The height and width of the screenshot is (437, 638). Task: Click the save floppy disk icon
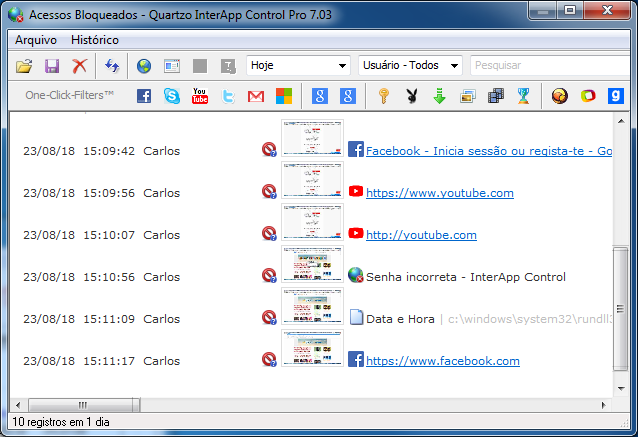(x=52, y=66)
